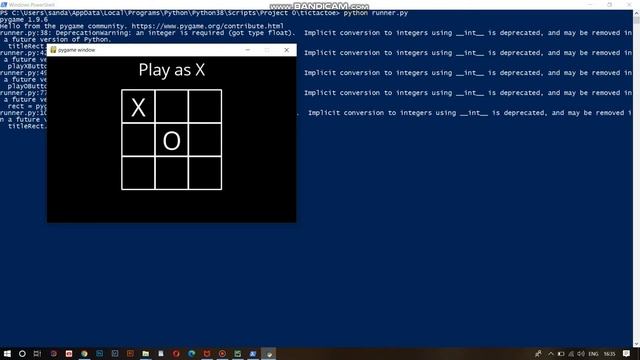
Task: Close the pygame window
Action: [x=287, y=50]
